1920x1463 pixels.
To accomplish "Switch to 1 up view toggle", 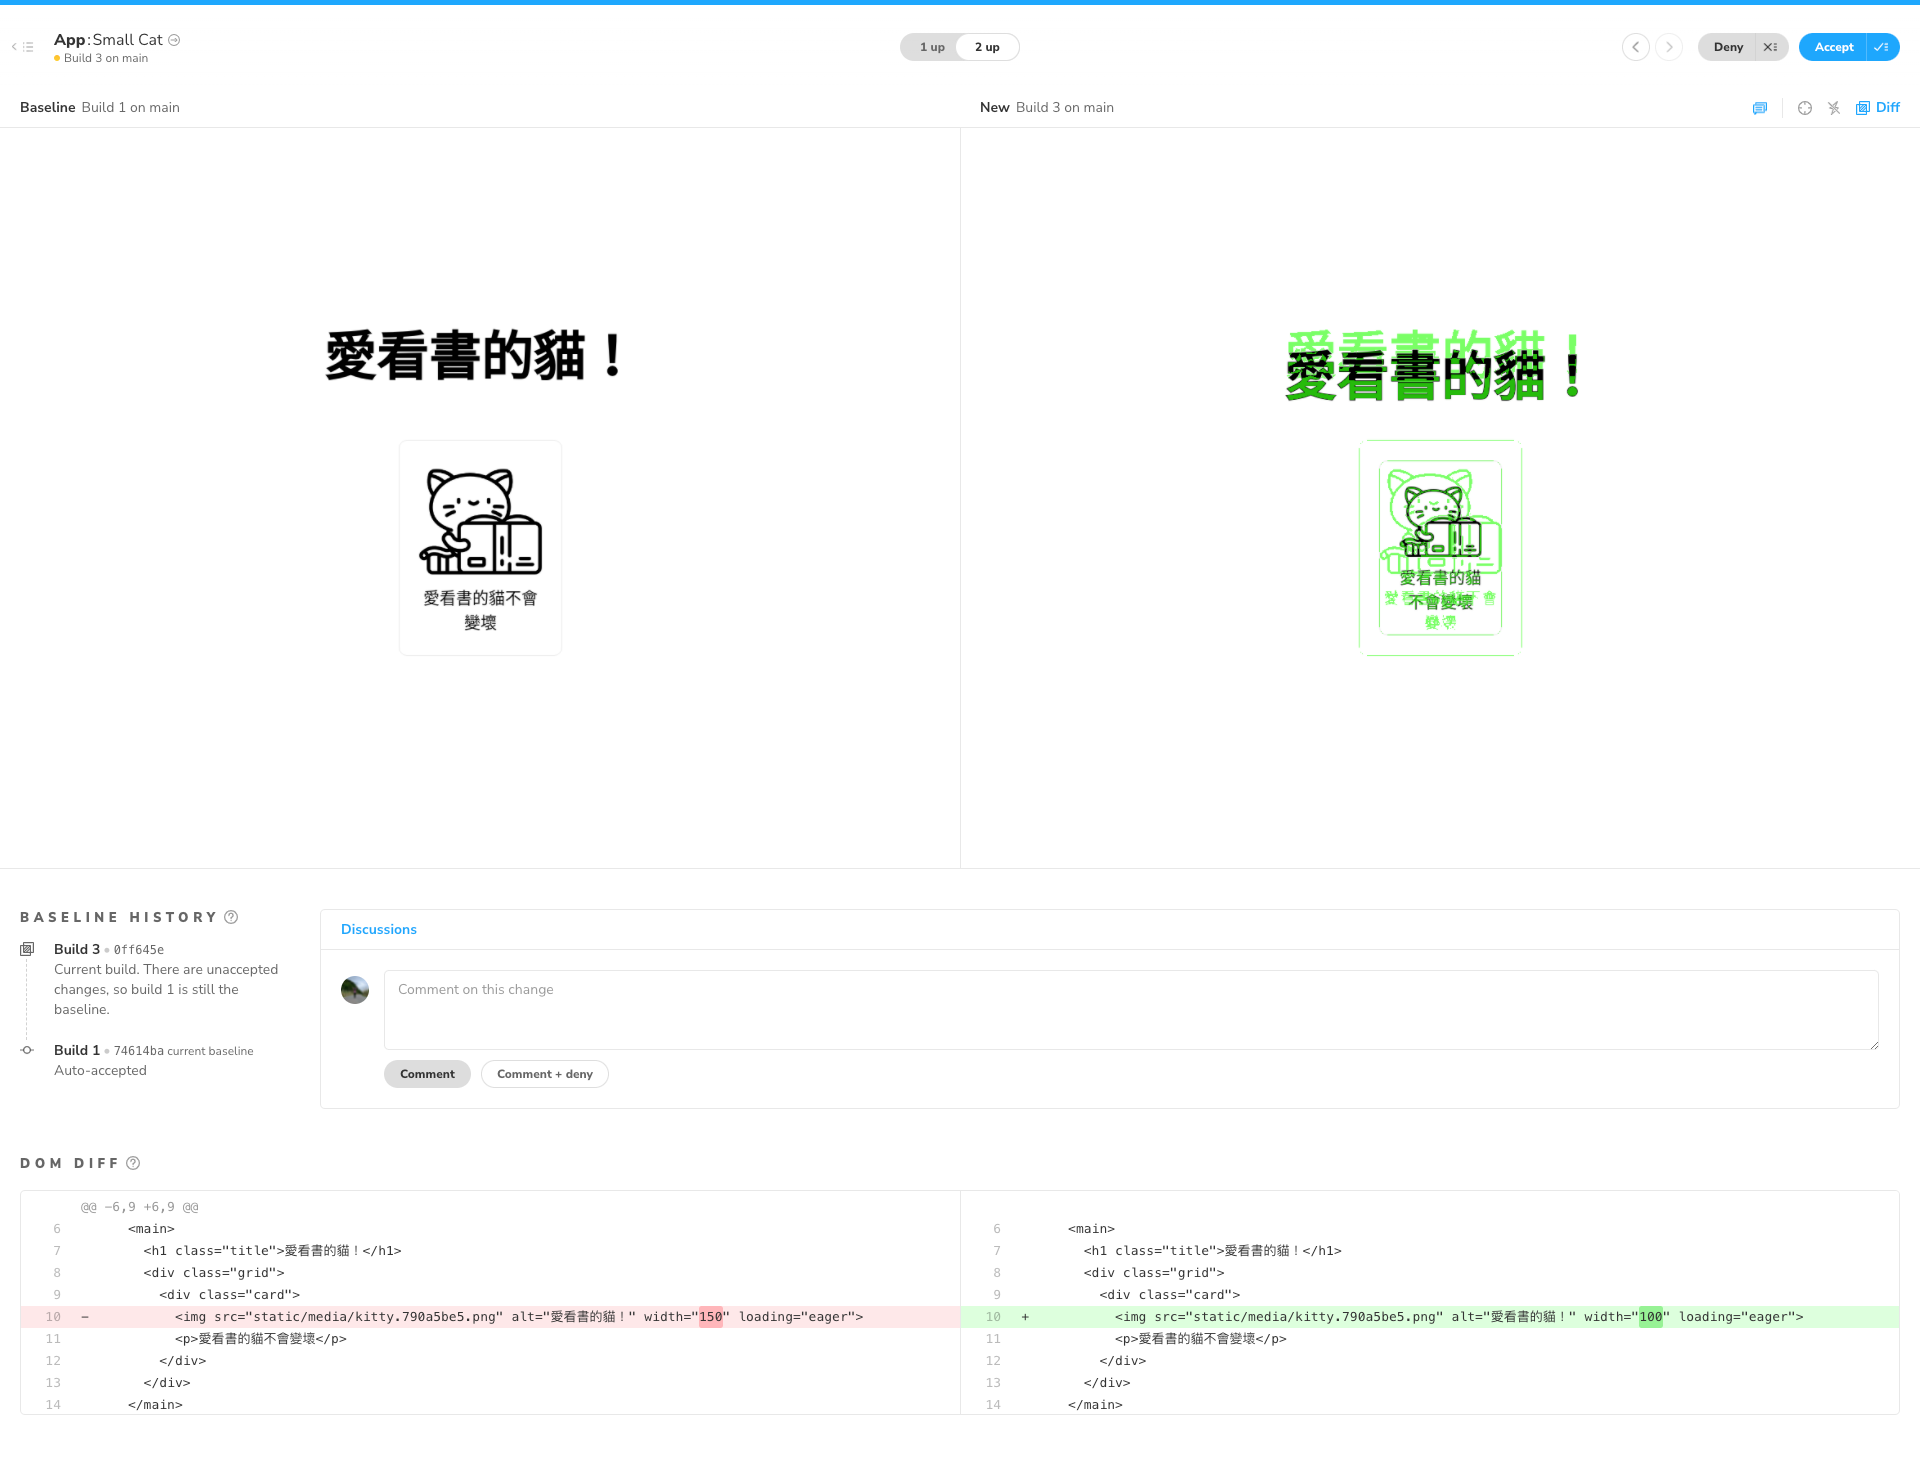I will point(929,48).
